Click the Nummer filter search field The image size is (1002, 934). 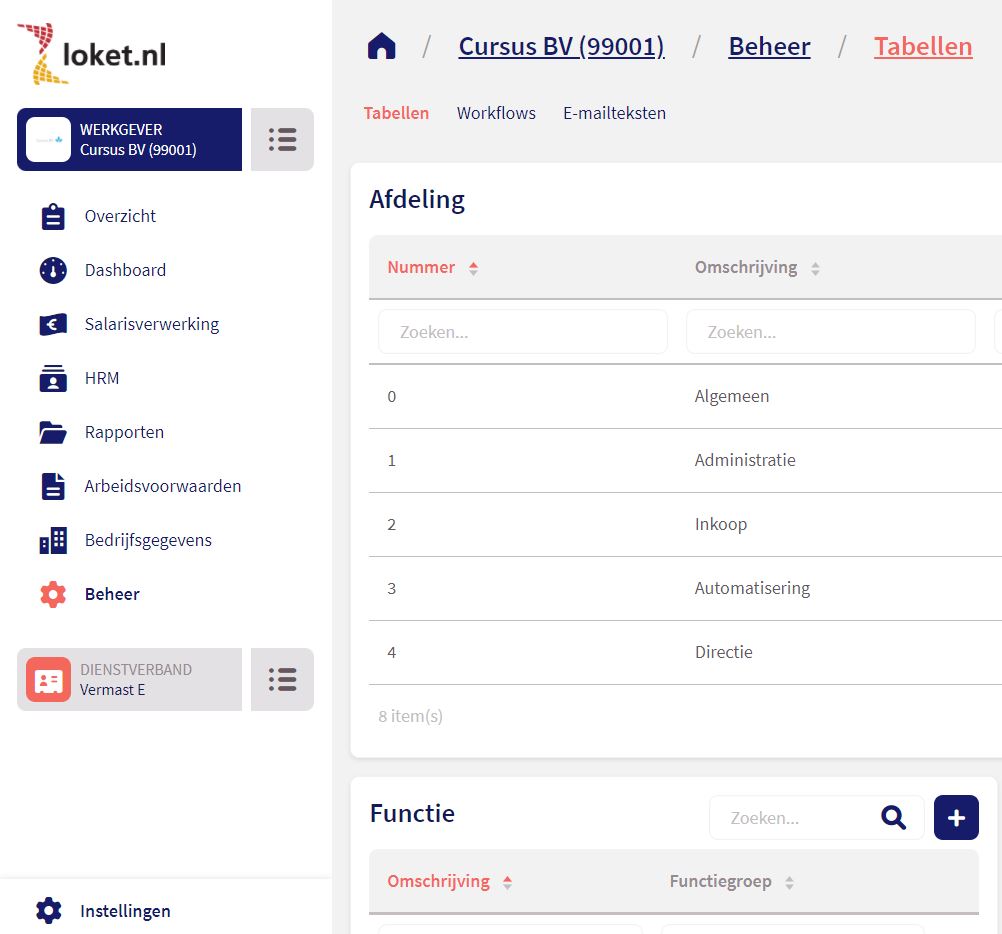pyautogui.click(x=522, y=332)
